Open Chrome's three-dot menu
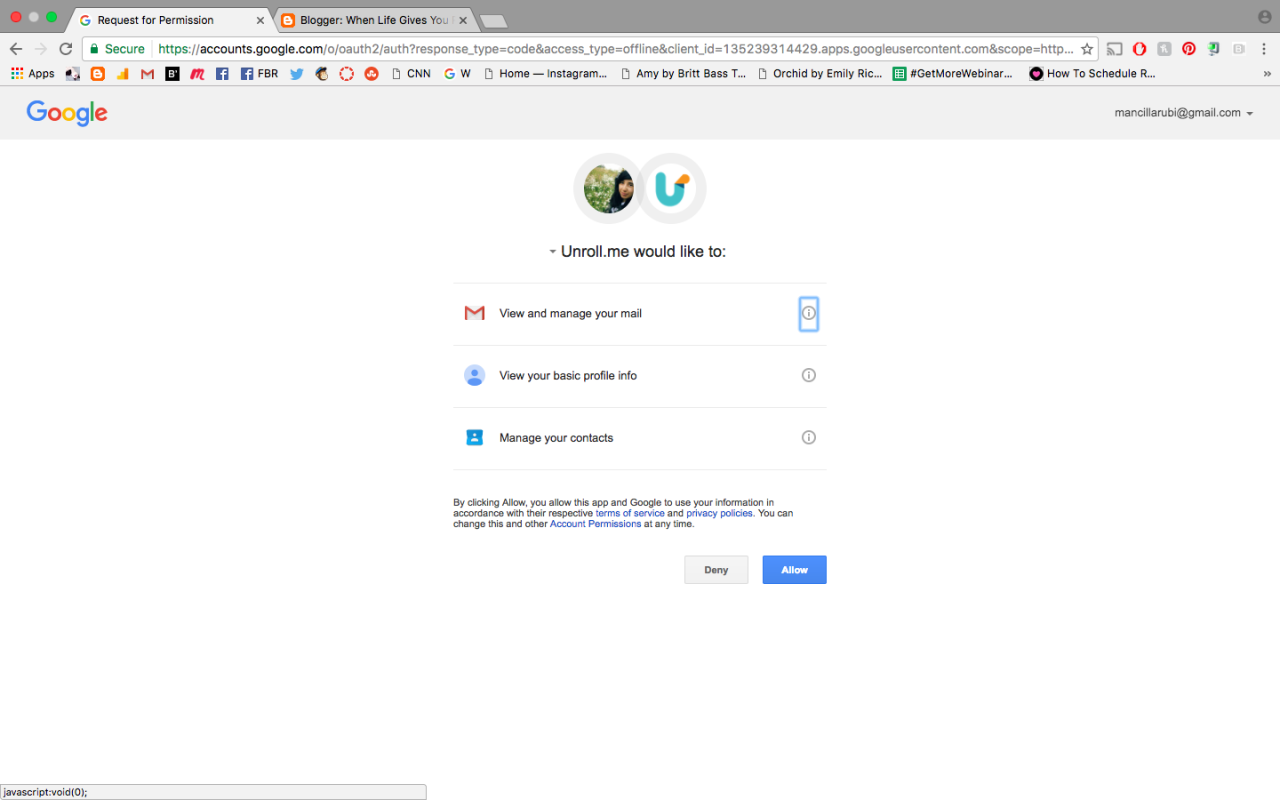The width and height of the screenshot is (1280, 800). [1263, 48]
